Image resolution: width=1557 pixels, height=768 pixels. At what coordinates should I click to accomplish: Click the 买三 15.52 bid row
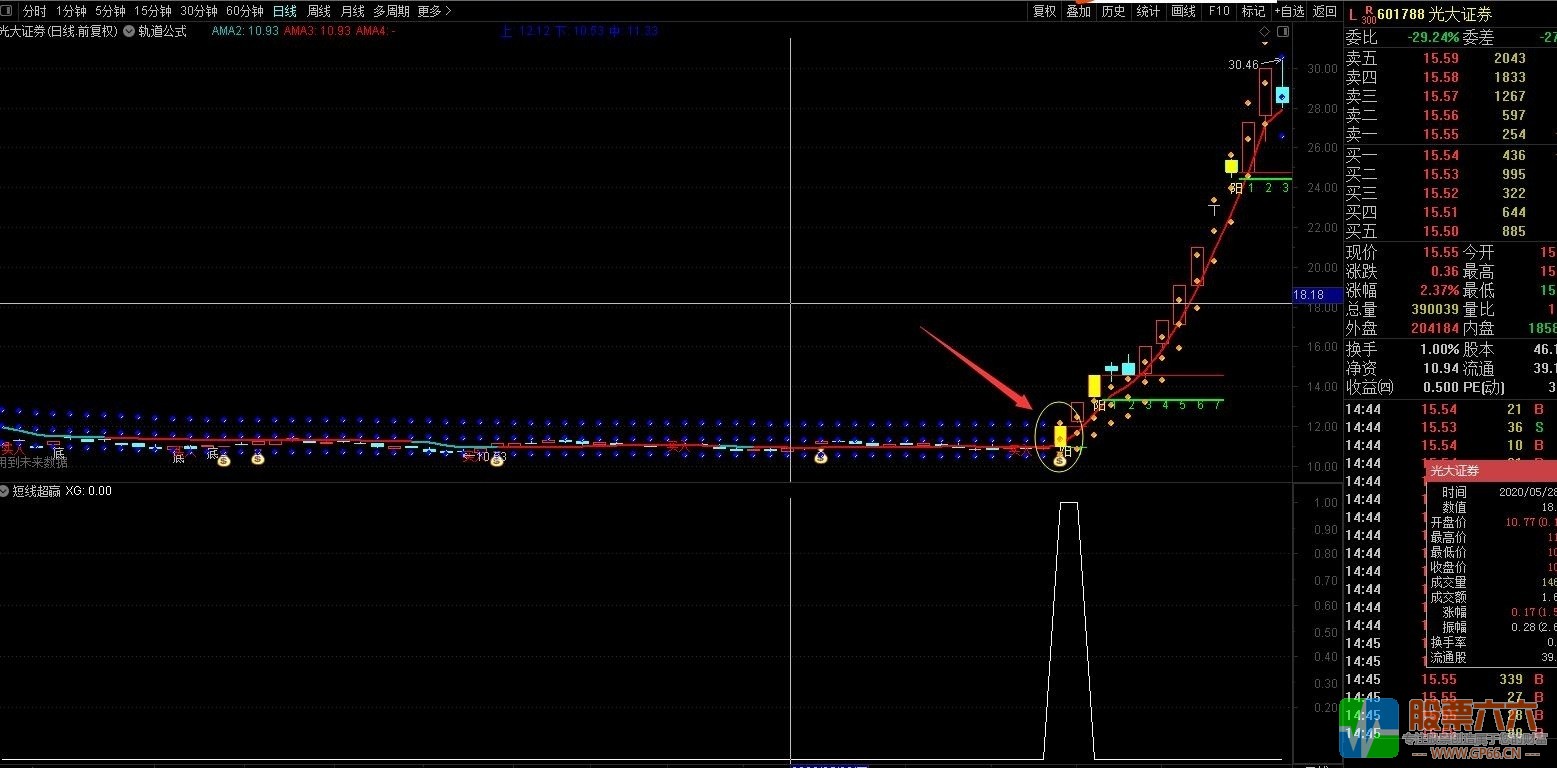pyautogui.click(x=1450, y=193)
